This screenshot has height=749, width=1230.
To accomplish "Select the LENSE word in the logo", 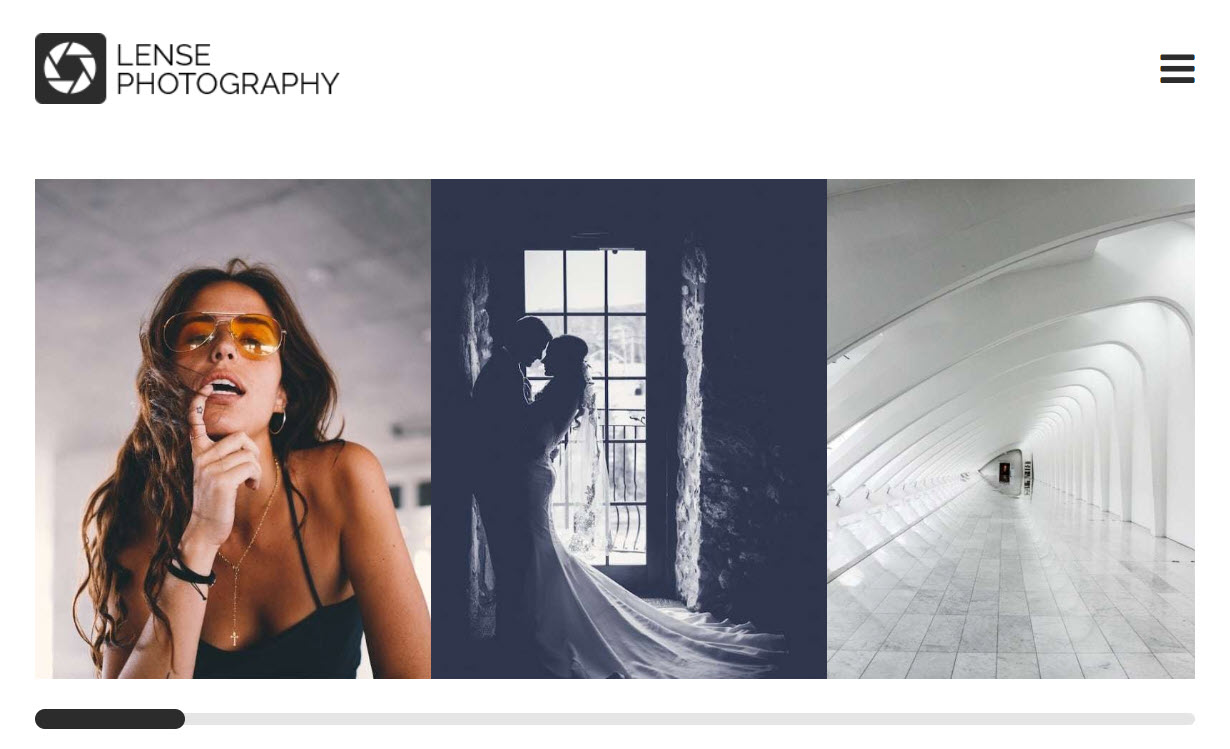I will coord(164,55).
